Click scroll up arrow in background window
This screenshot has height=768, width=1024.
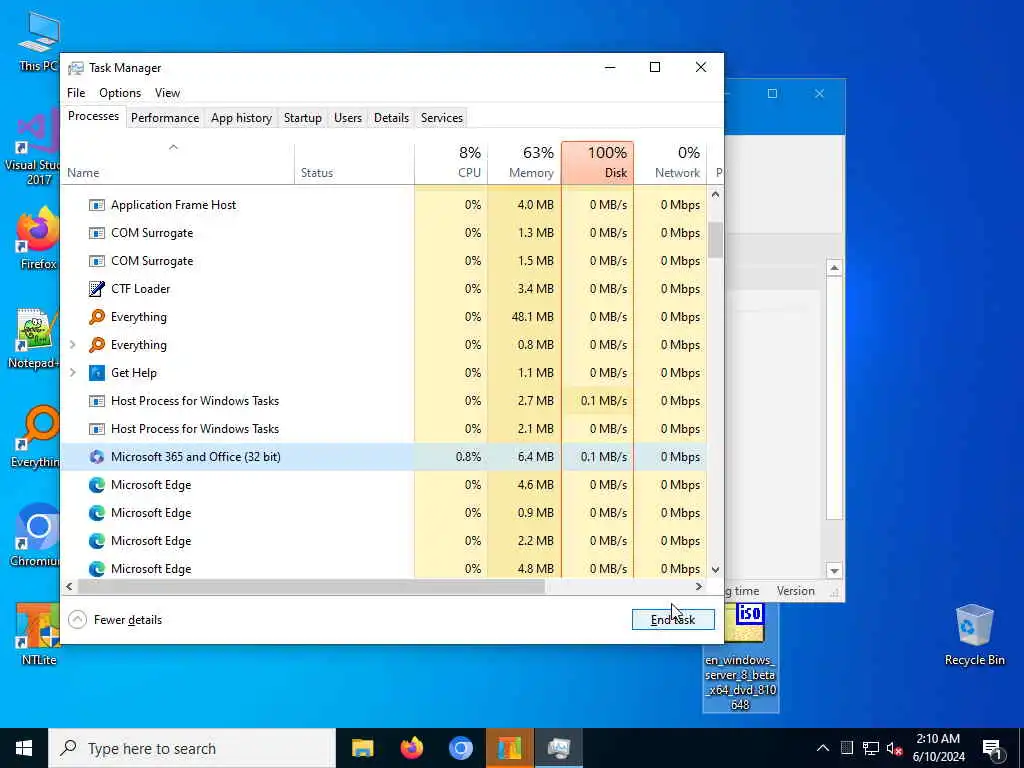pos(834,268)
